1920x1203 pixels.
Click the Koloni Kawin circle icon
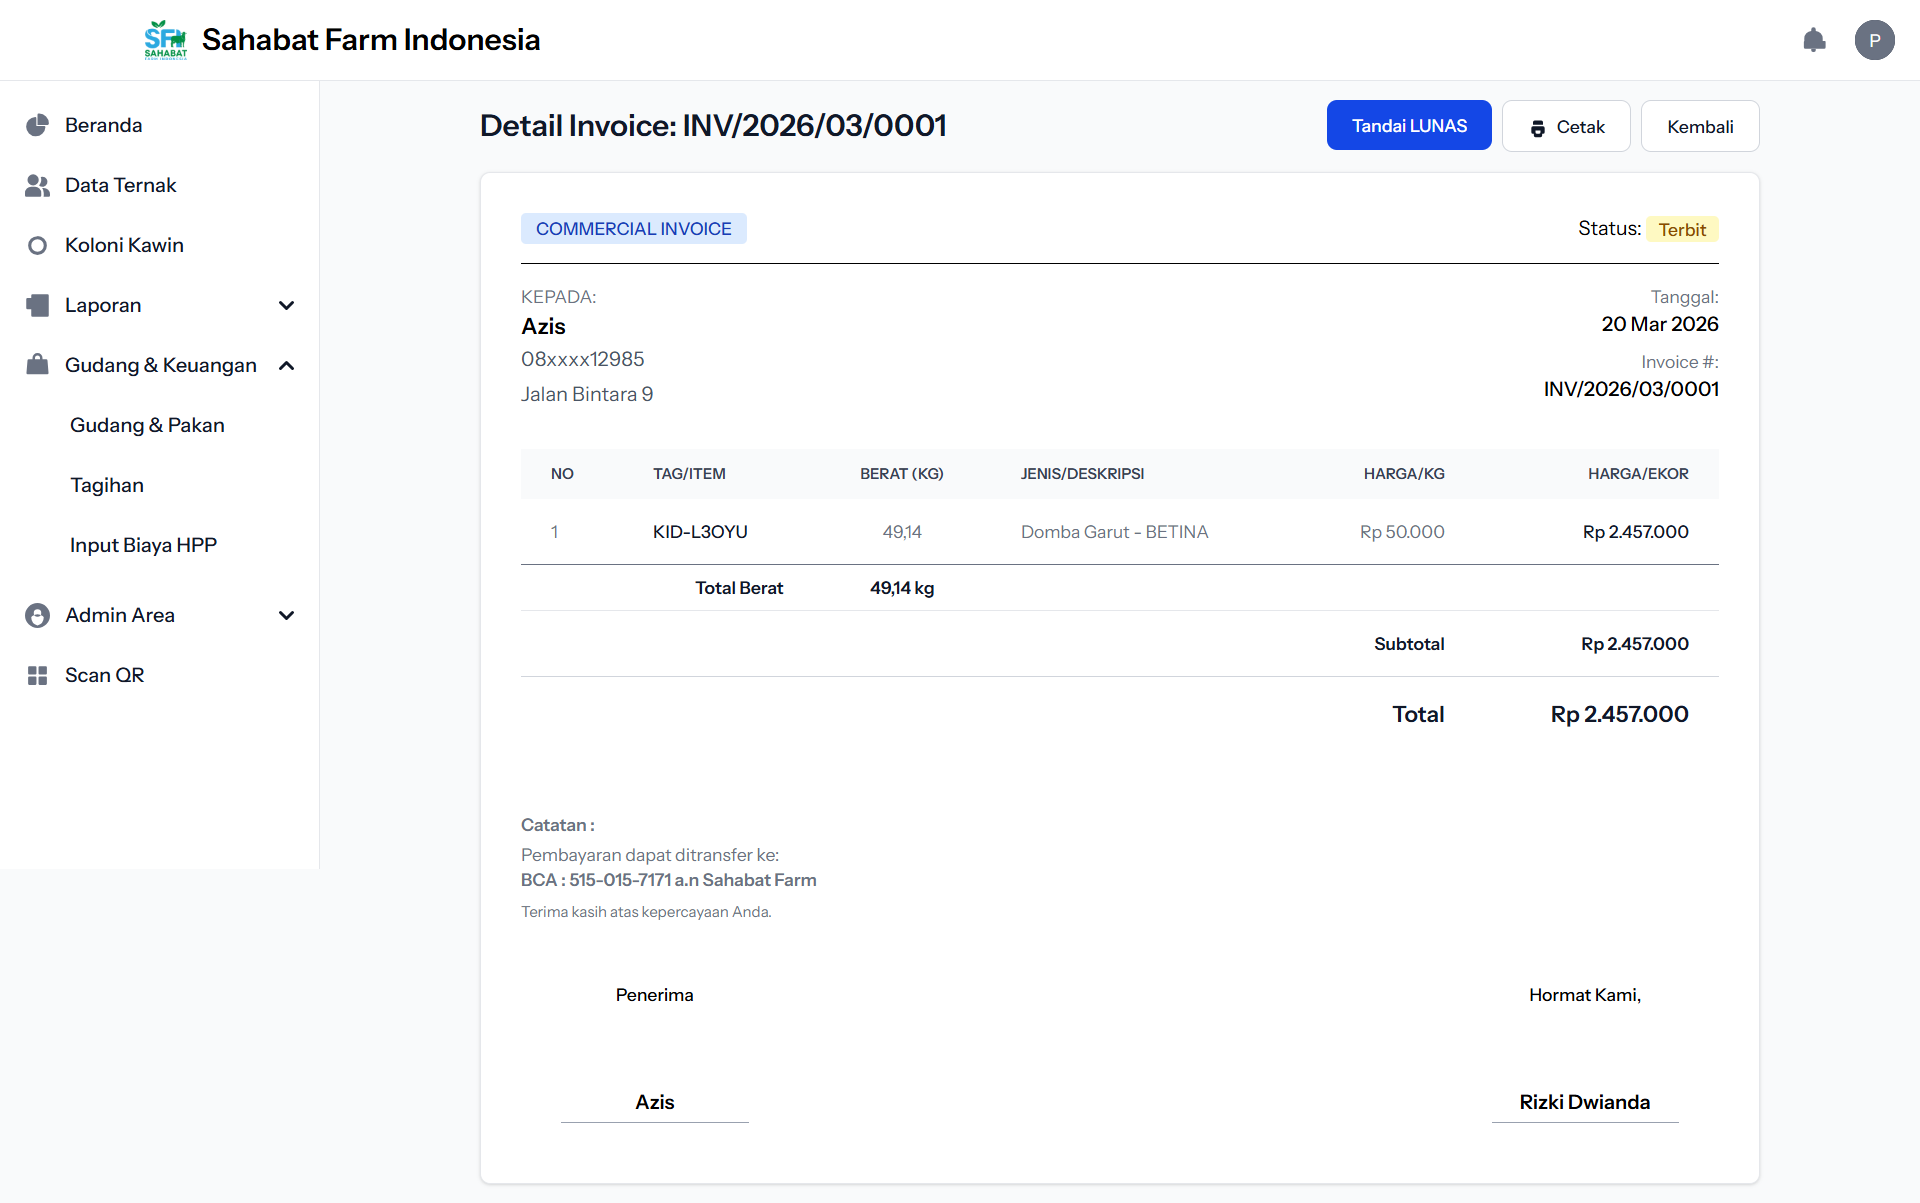(x=37, y=245)
